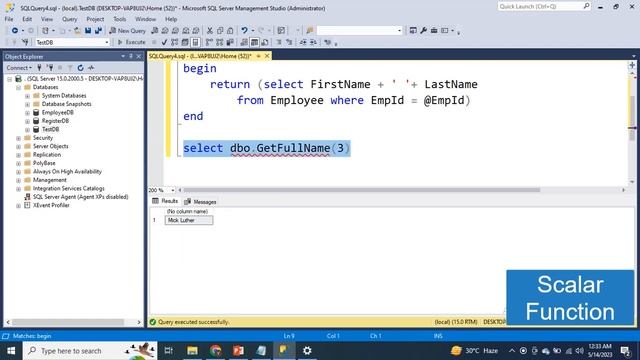
Task: Click the Undo arrow icon
Action: (x=244, y=31)
